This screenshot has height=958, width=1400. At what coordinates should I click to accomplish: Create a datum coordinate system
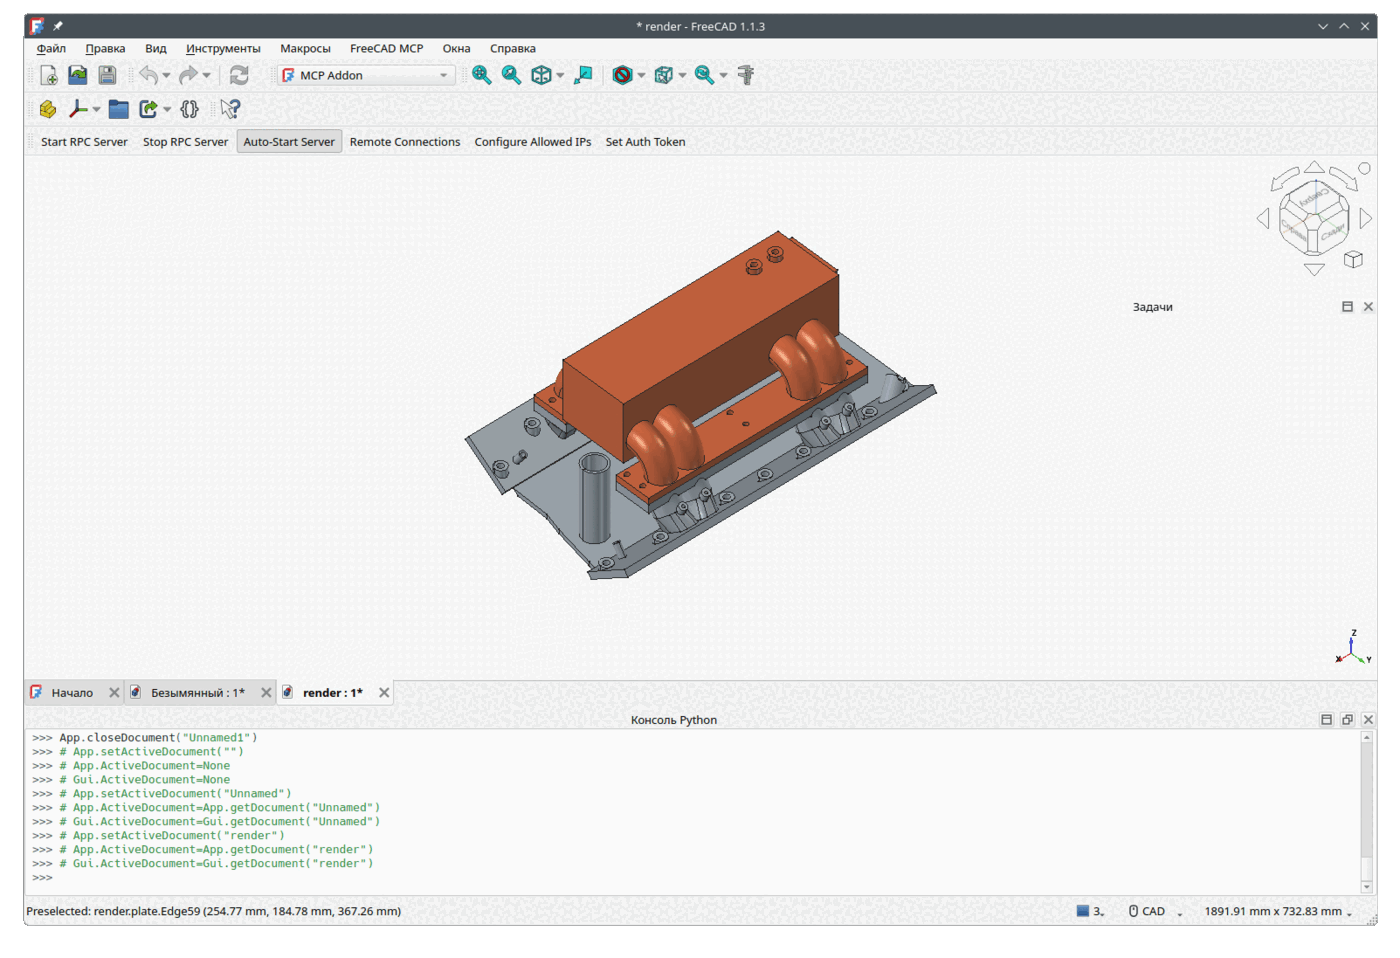pyautogui.click(x=77, y=109)
